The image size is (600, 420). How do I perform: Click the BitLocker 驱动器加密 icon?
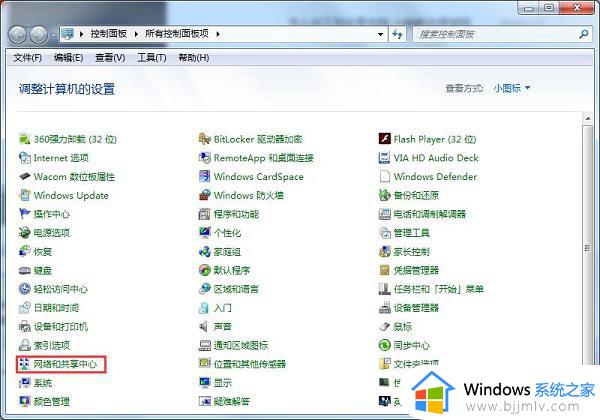pyautogui.click(x=205, y=139)
